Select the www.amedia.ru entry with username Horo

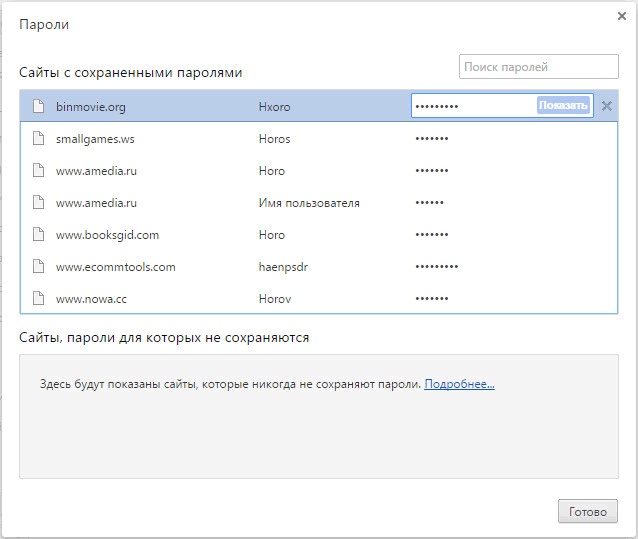pos(96,171)
